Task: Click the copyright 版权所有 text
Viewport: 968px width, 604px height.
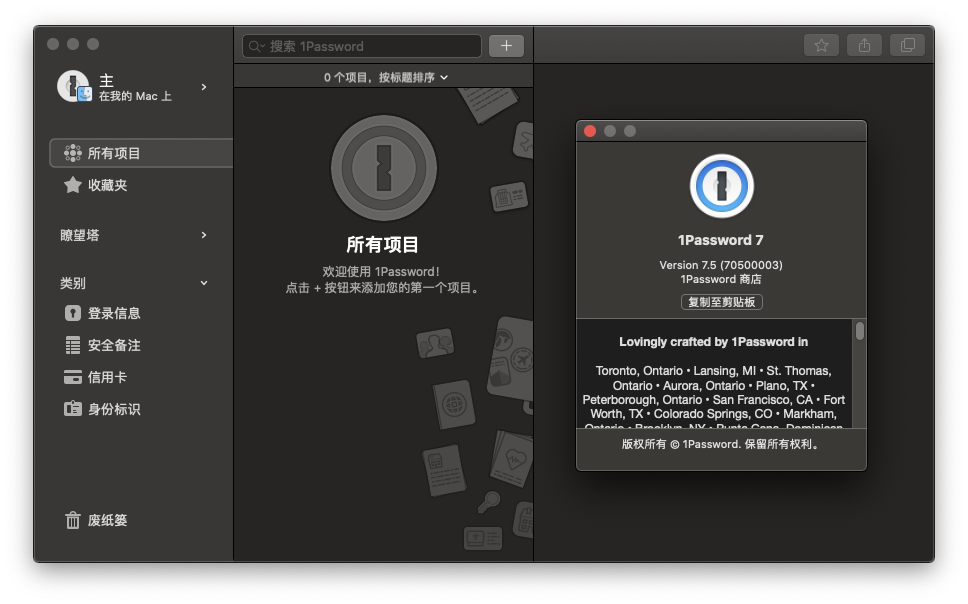Action: pos(721,444)
